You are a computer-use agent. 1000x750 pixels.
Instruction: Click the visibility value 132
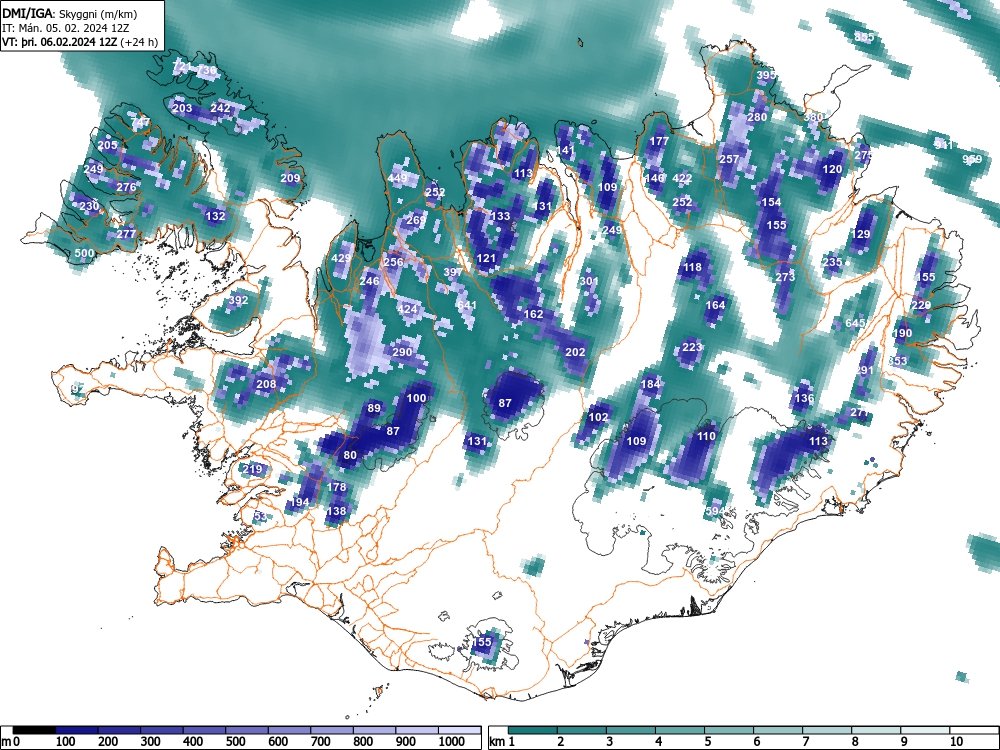point(216,216)
